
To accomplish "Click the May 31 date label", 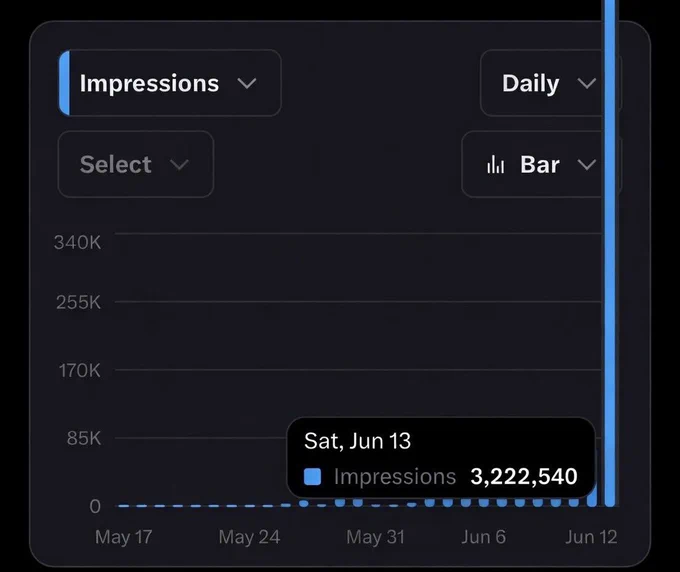I will [x=376, y=537].
